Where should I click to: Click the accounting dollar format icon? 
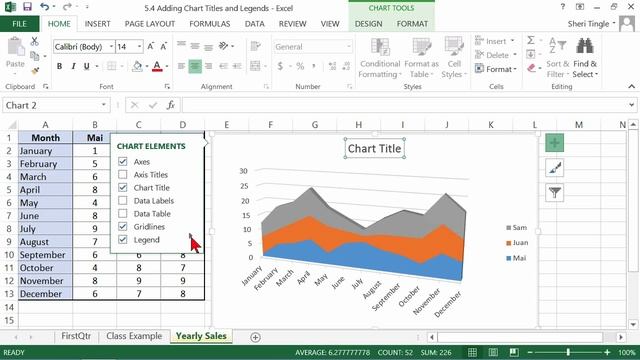(x=280, y=66)
